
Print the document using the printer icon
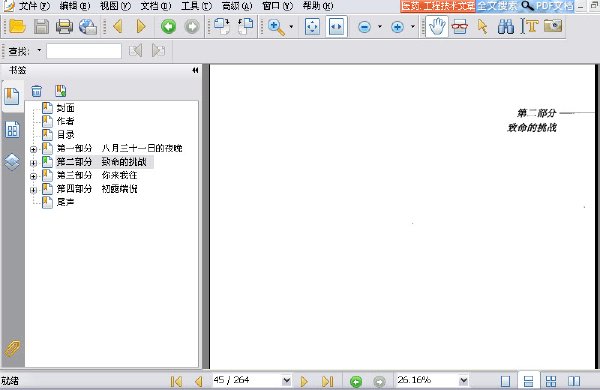pyautogui.click(x=64, y=27)
